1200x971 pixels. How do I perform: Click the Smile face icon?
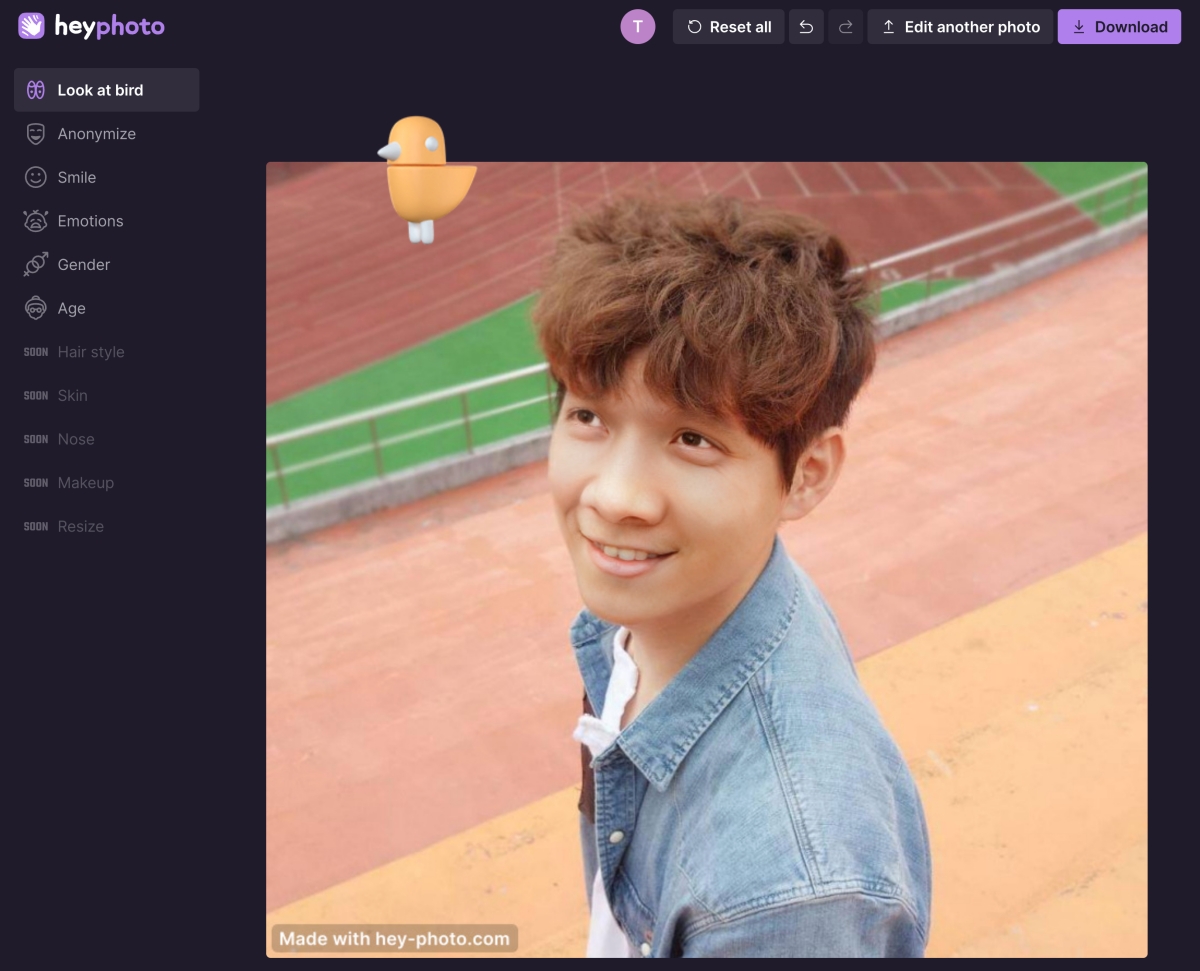click(x=36, y=177)
